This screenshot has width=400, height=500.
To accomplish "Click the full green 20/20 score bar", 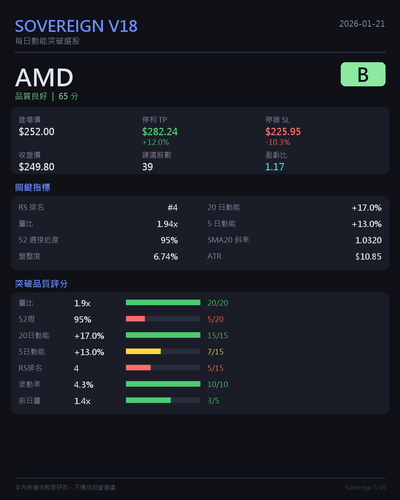I will 163,303.
